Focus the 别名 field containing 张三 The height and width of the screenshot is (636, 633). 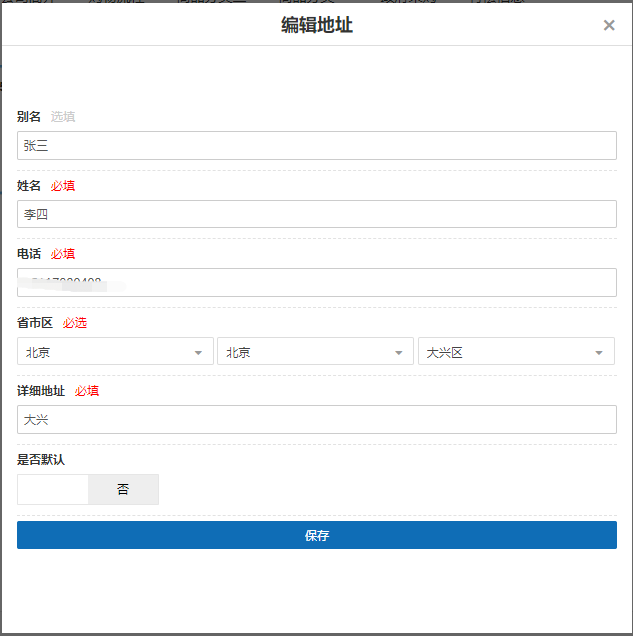click(x=316, y=146)
